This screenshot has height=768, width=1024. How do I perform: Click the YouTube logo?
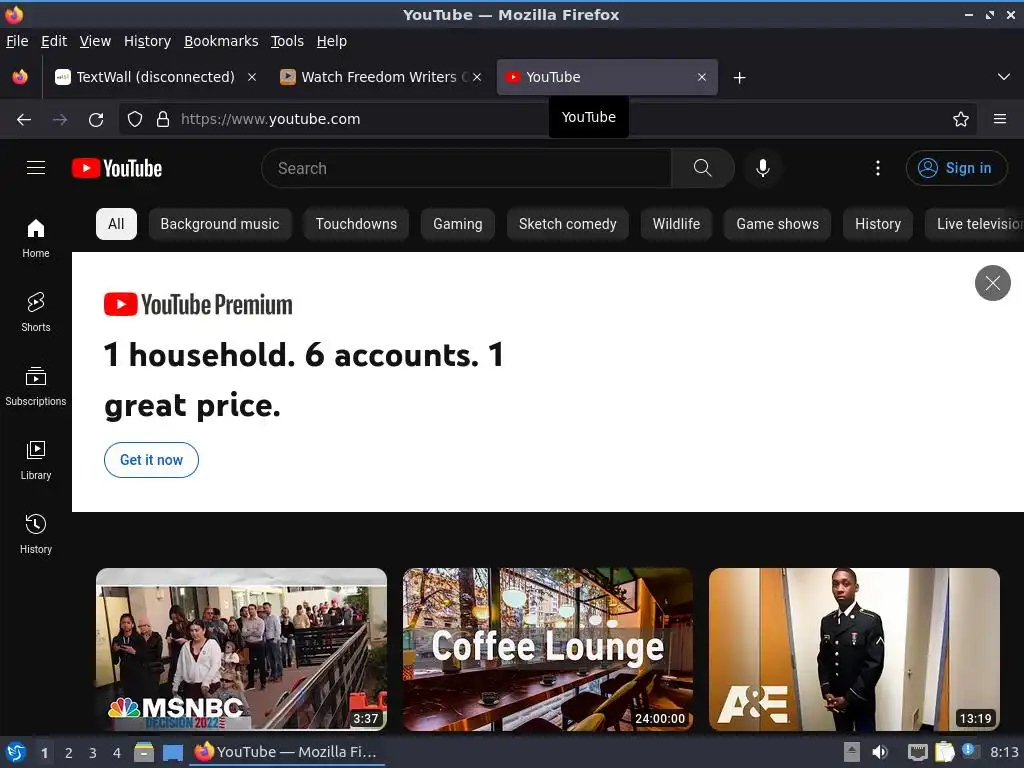[117, 168]
